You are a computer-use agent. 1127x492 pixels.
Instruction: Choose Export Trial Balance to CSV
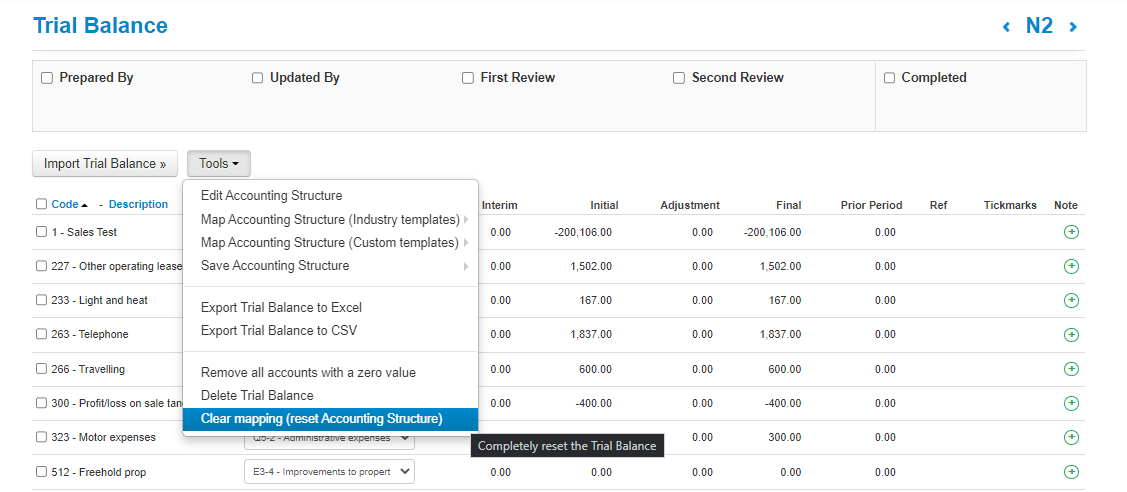[331, 330]
